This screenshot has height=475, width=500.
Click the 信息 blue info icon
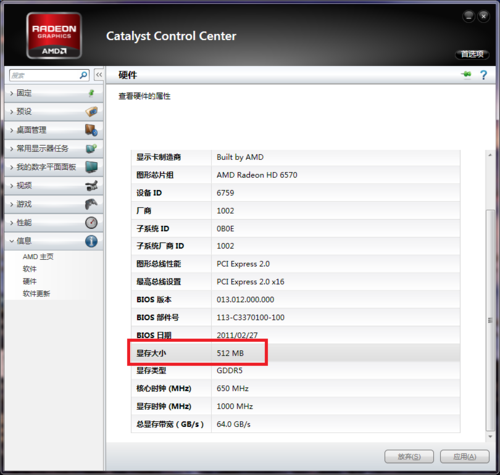(91, 241)
